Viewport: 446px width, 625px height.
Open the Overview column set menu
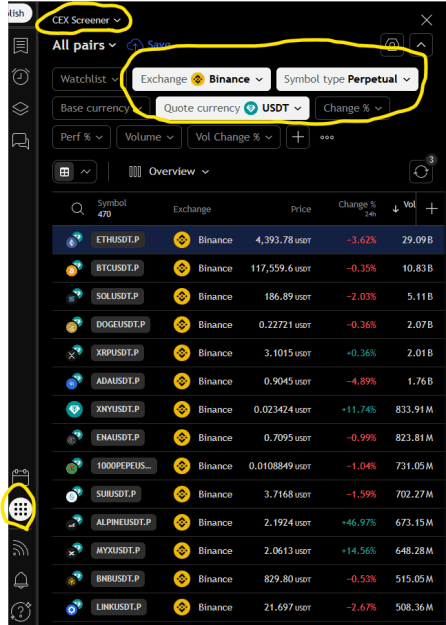(169, 172)
